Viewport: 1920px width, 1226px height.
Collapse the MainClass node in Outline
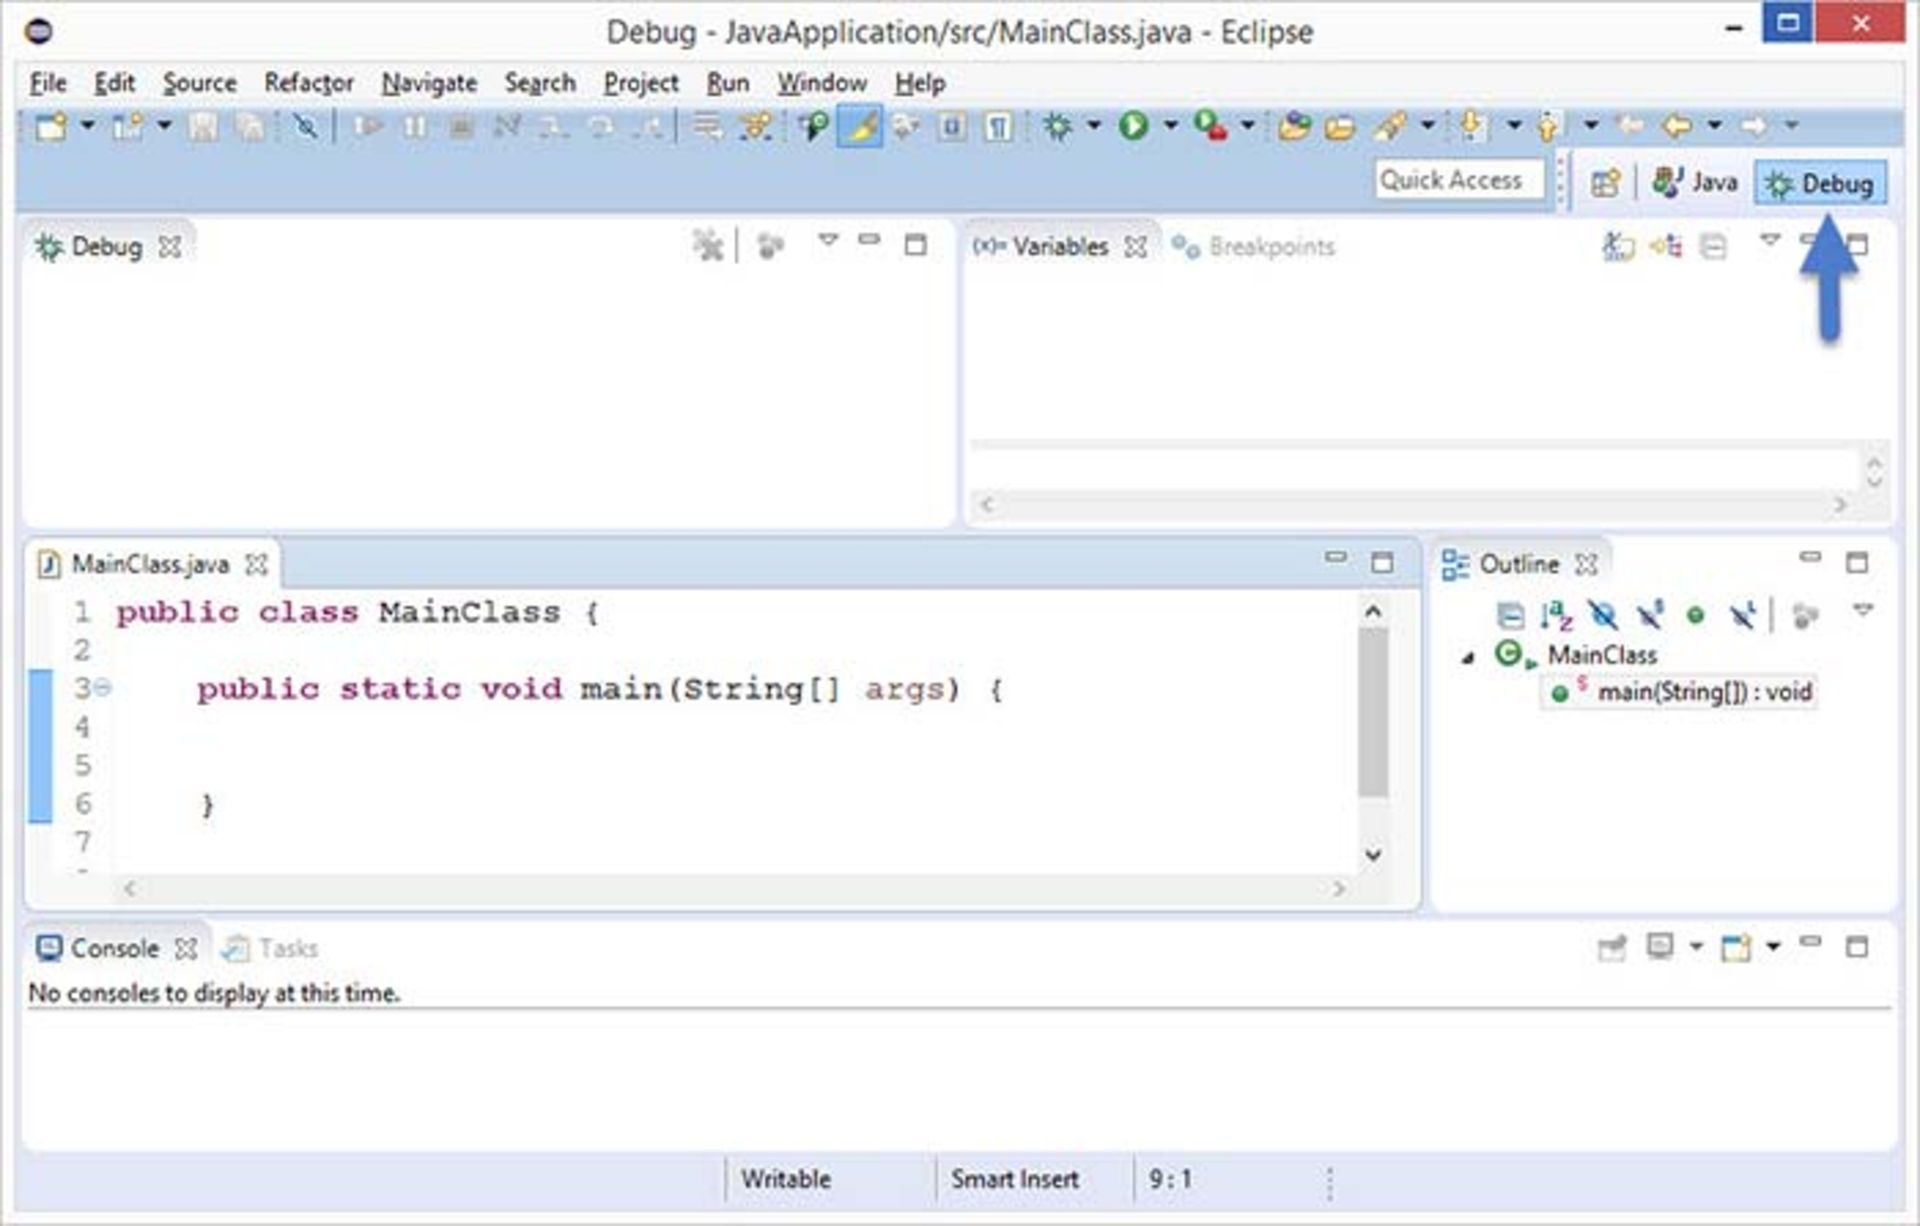tap(1468, 657)
